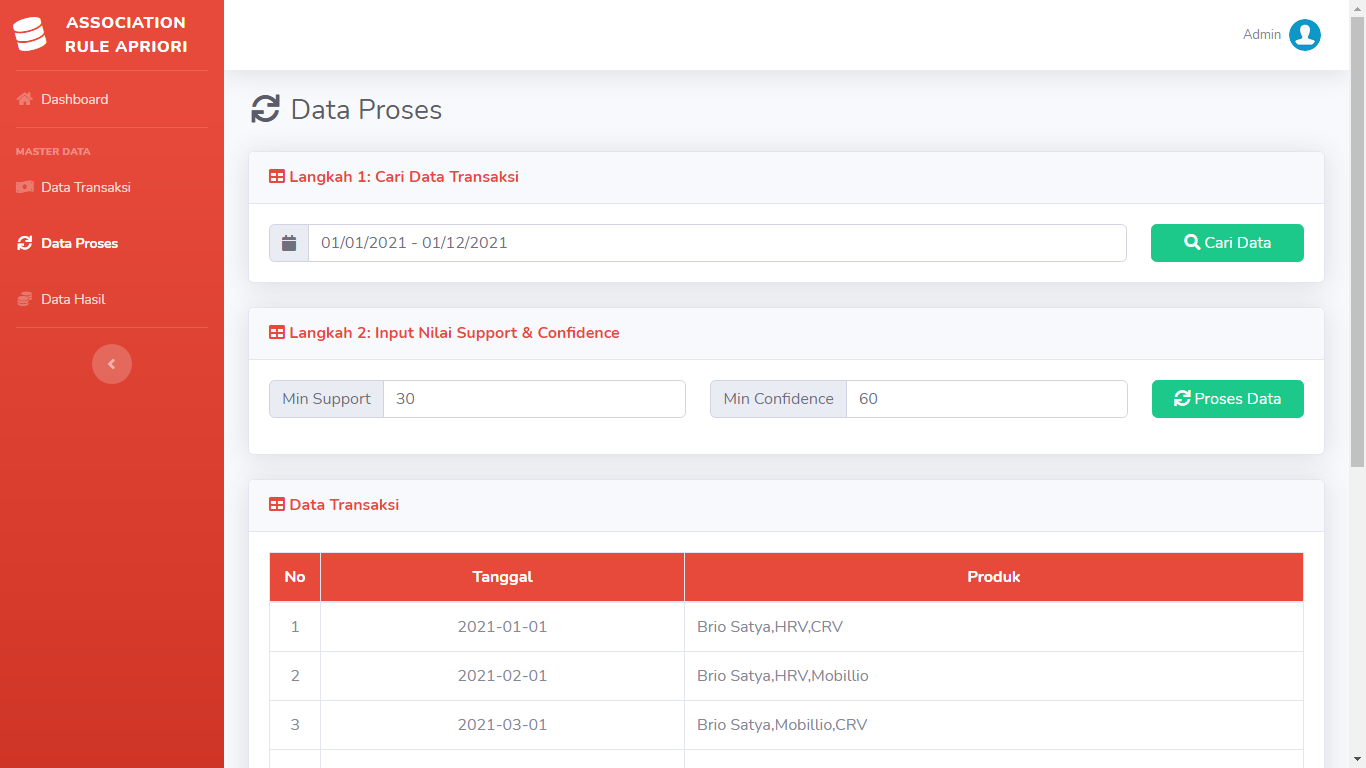Collapse the sidebar with the chevron button

(112, 364)
